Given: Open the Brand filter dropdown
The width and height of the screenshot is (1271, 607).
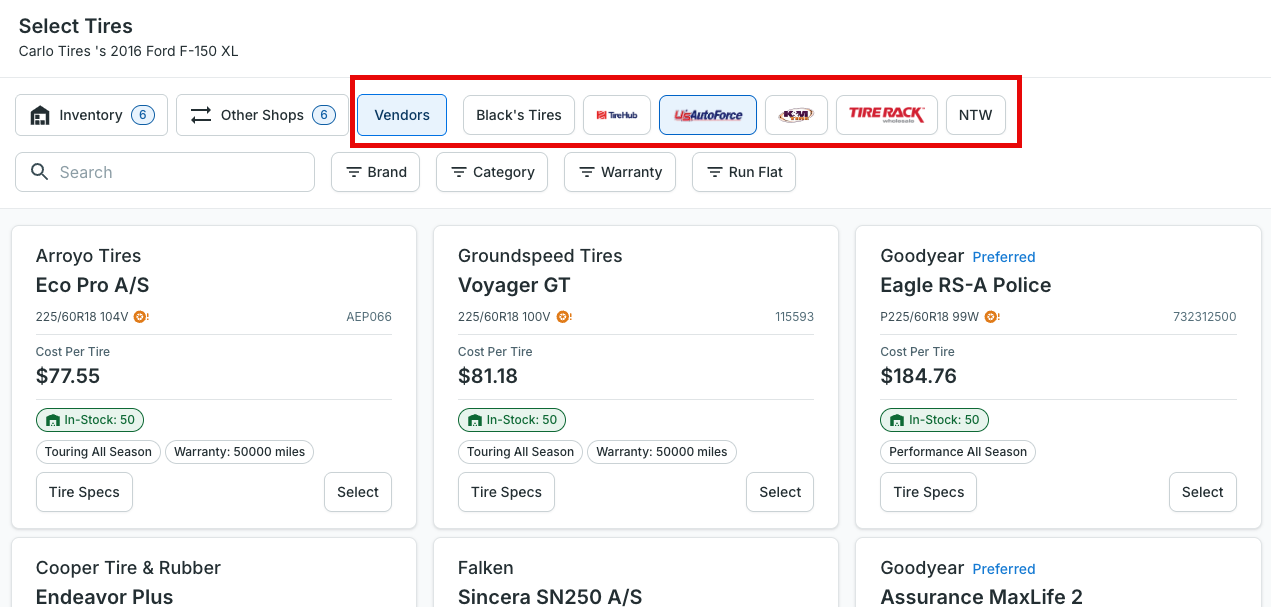Looking at the screenshot, I should (x=376, y=172).
